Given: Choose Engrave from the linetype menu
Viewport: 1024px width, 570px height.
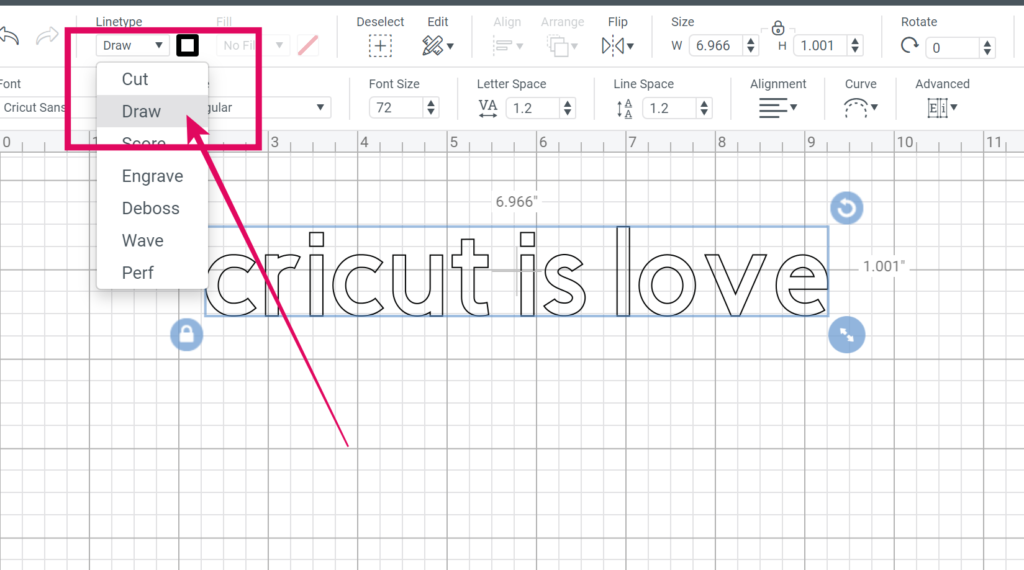Looking at the screenshot, I should (x=152, y=176).
